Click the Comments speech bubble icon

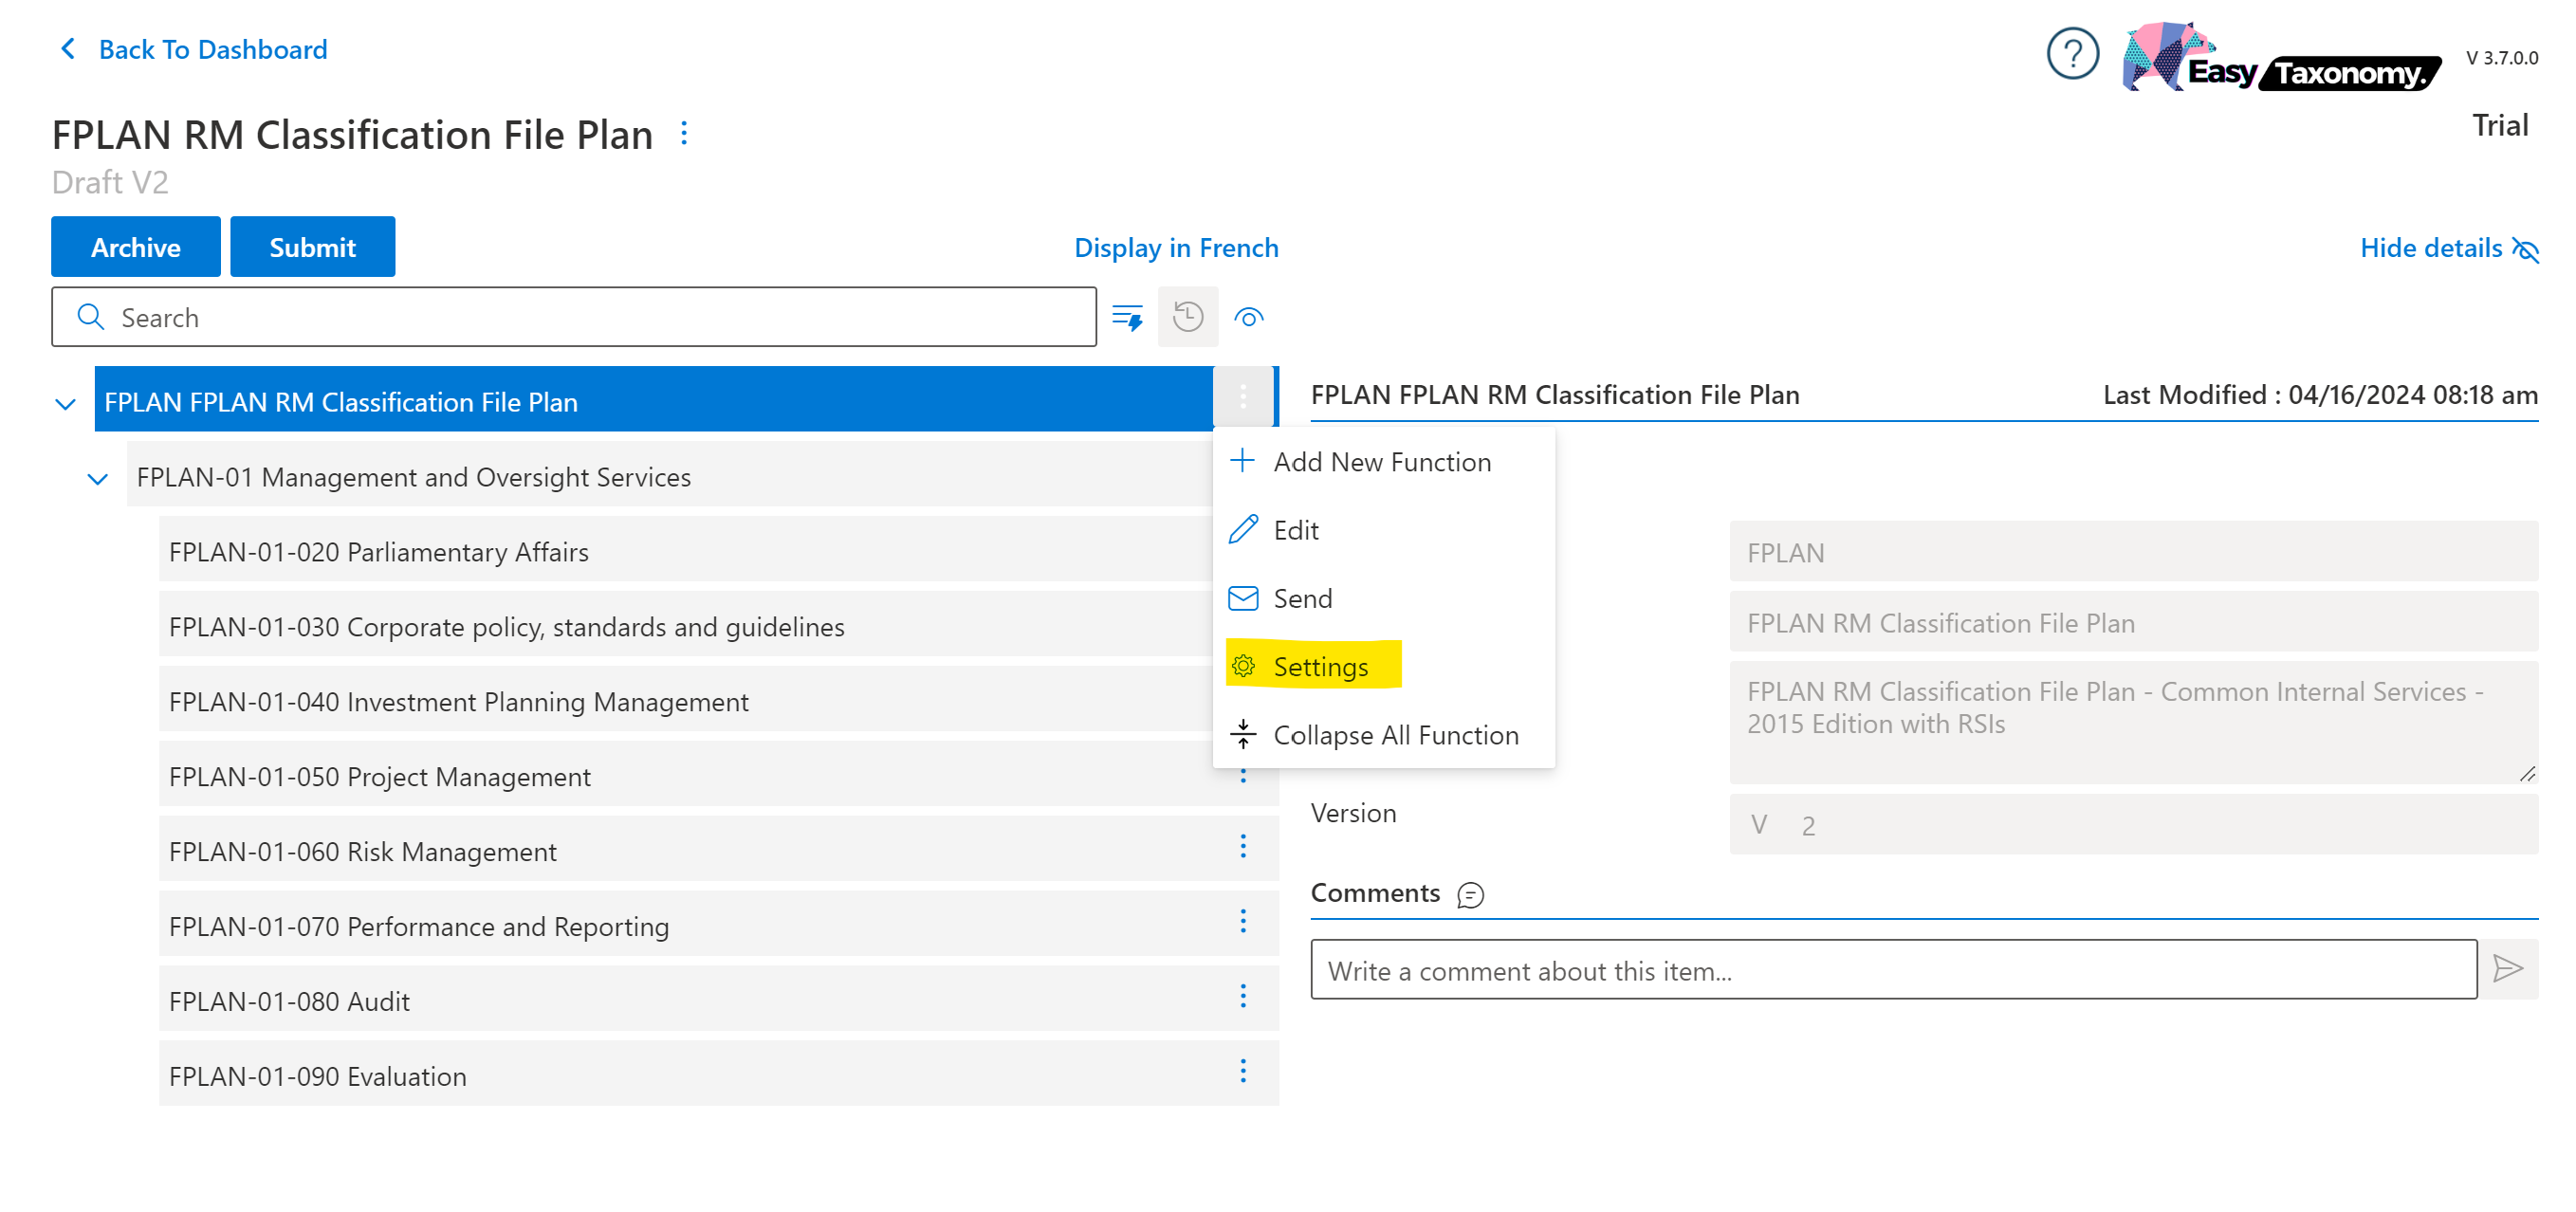[1470, 895]
